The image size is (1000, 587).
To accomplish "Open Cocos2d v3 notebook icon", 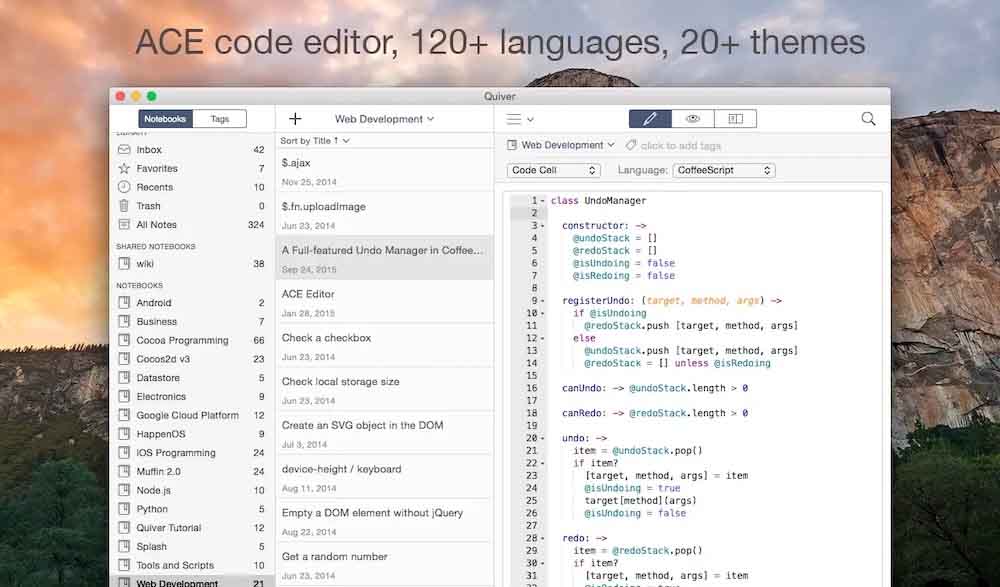I will (x=124, y=359).
